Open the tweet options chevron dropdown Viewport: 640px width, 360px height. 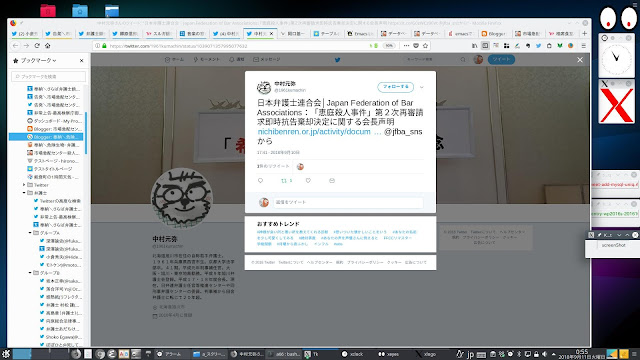coord(422,87)
